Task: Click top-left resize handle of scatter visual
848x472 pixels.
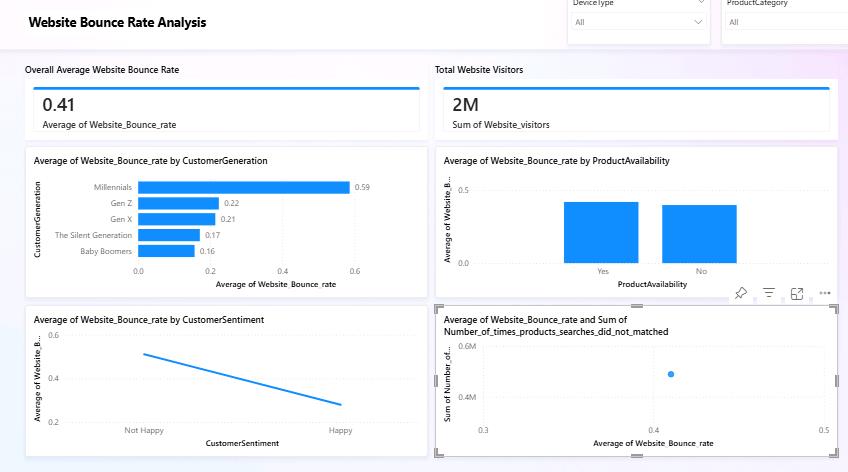Action: (x=438, y=308)
